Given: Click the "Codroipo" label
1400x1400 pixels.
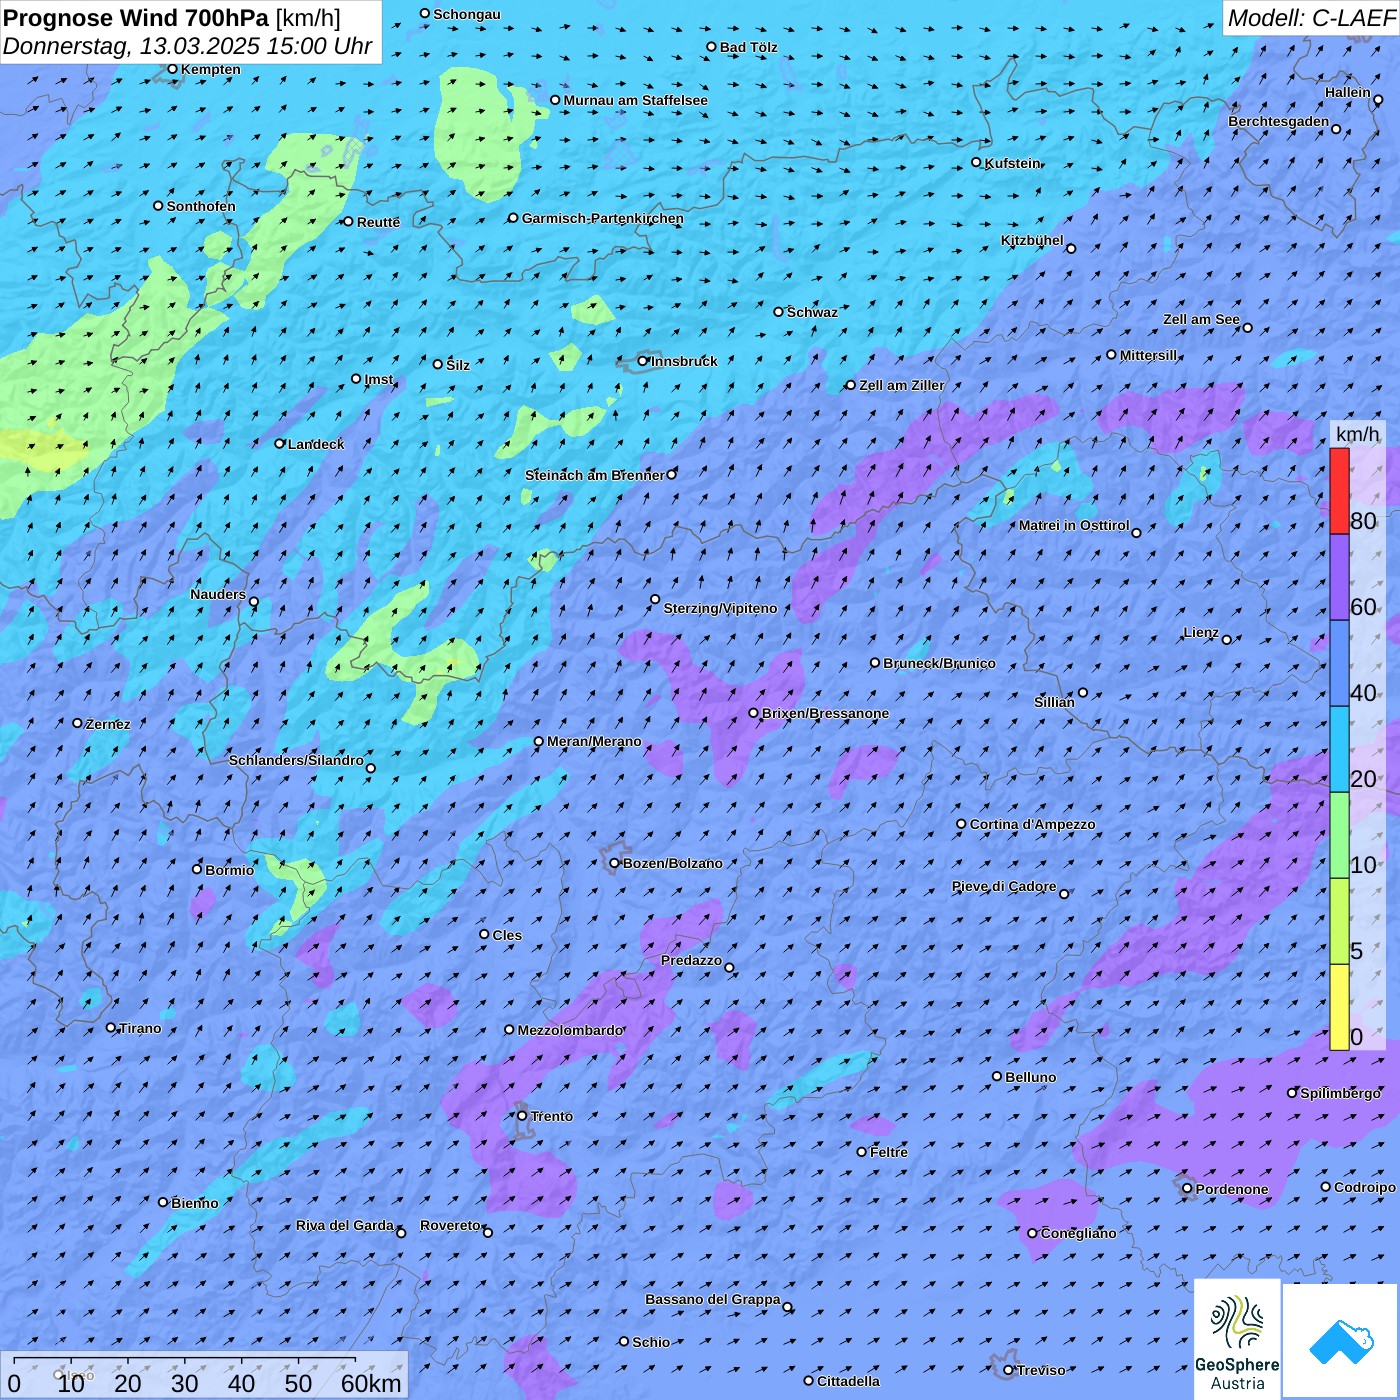Looking at the screenshot, I should point(1365,1187).
